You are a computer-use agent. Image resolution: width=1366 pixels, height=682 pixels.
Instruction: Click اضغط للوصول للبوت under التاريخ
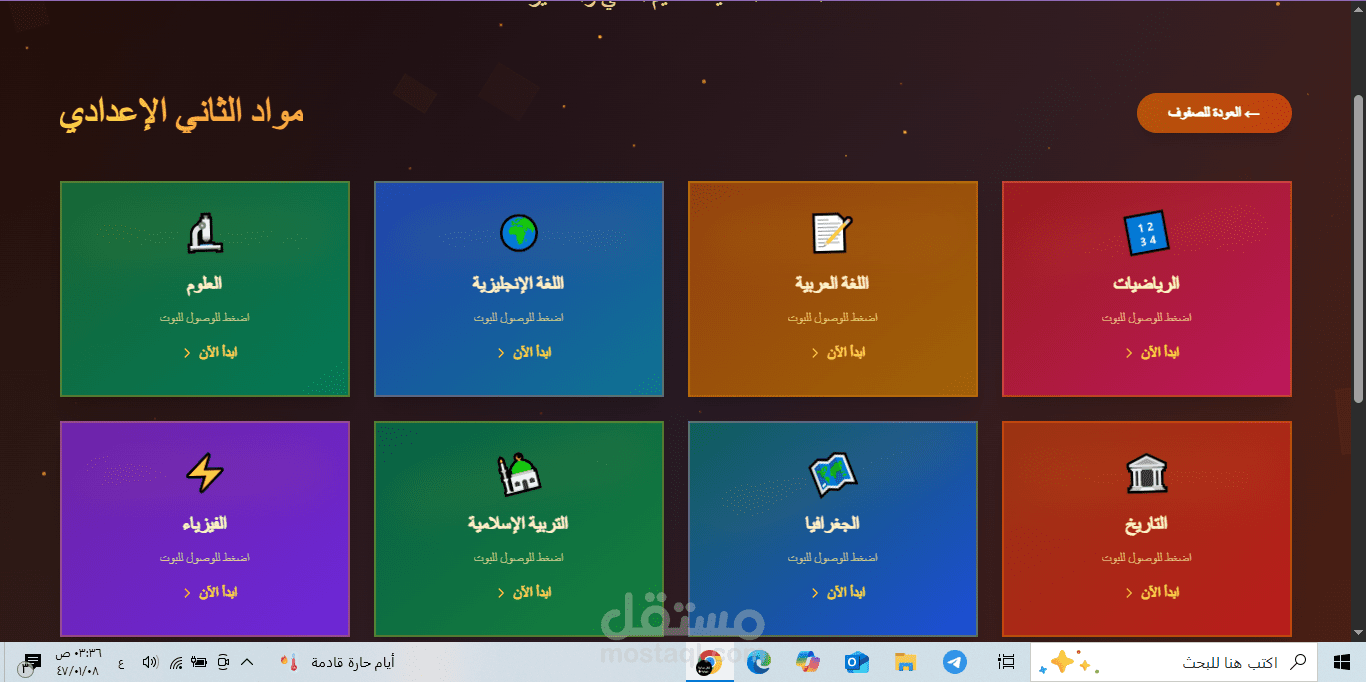pyautogui.click(x=1146, y=558)
